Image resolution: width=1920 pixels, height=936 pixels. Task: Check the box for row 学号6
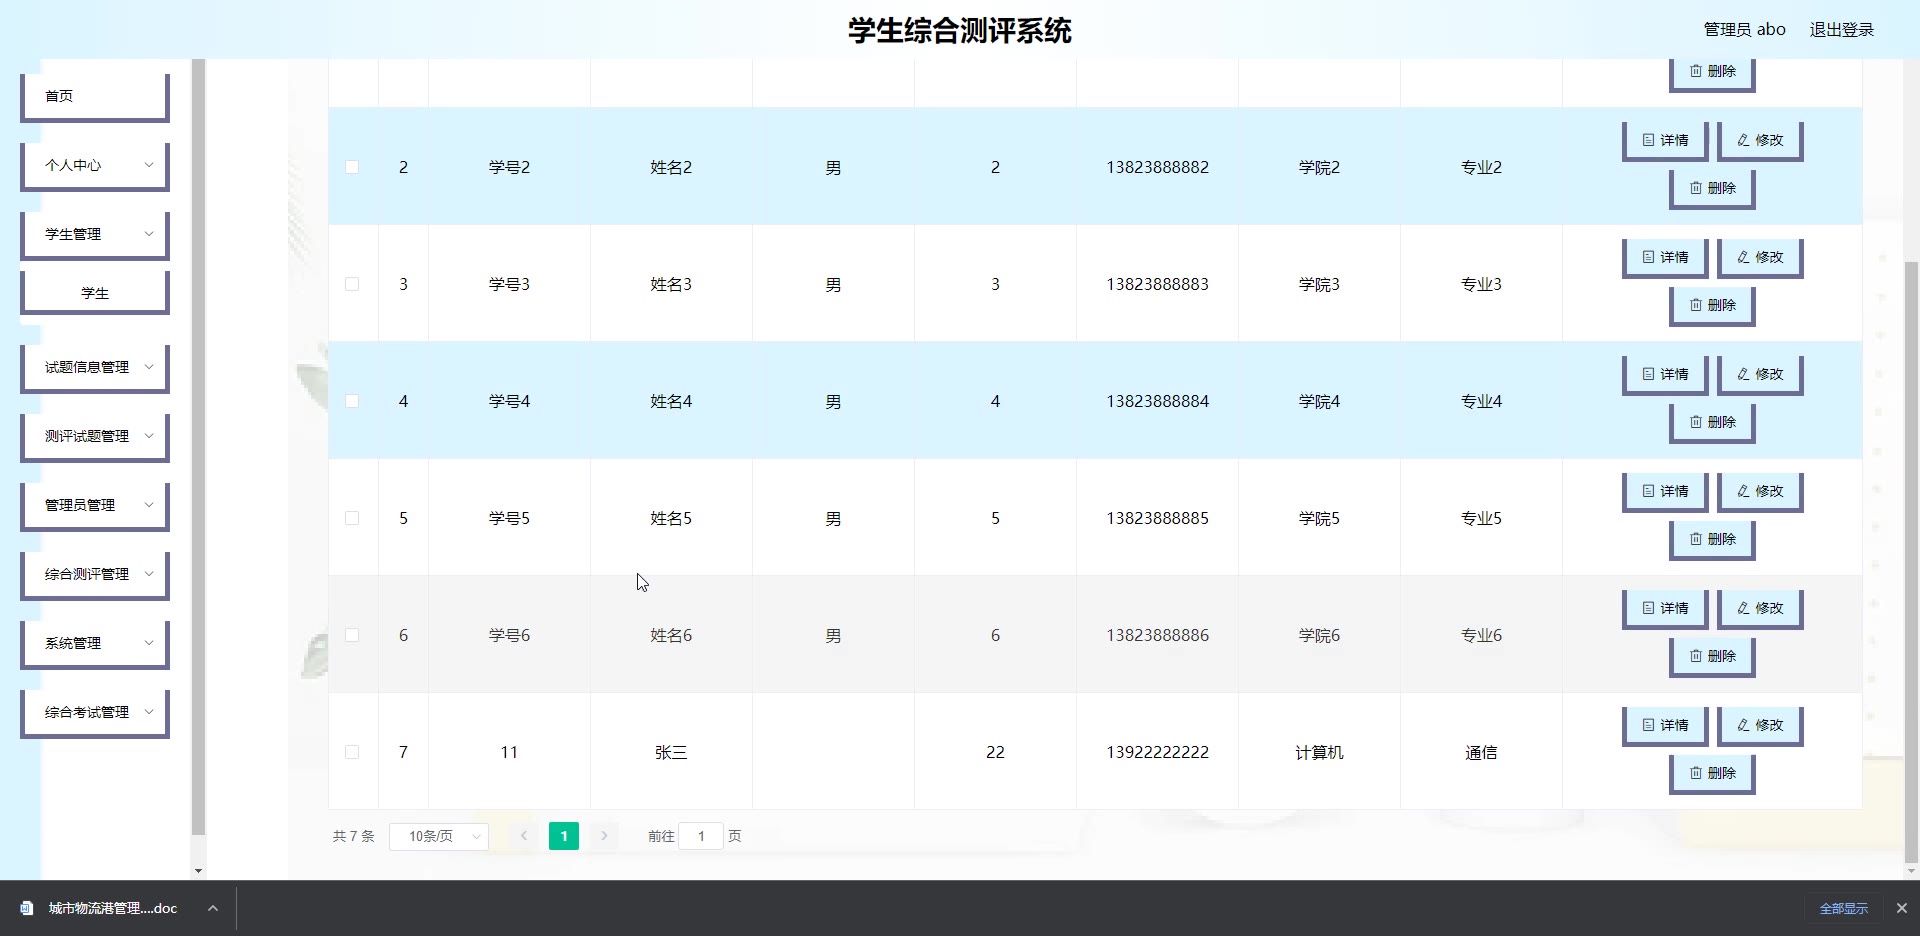352,635
